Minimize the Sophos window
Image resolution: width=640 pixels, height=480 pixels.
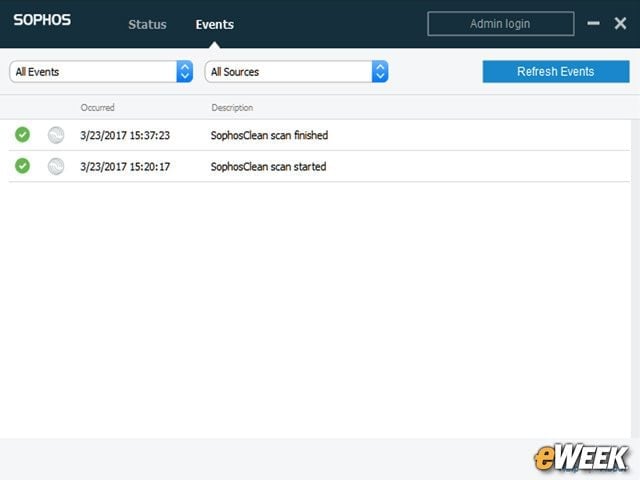(593, 23)
